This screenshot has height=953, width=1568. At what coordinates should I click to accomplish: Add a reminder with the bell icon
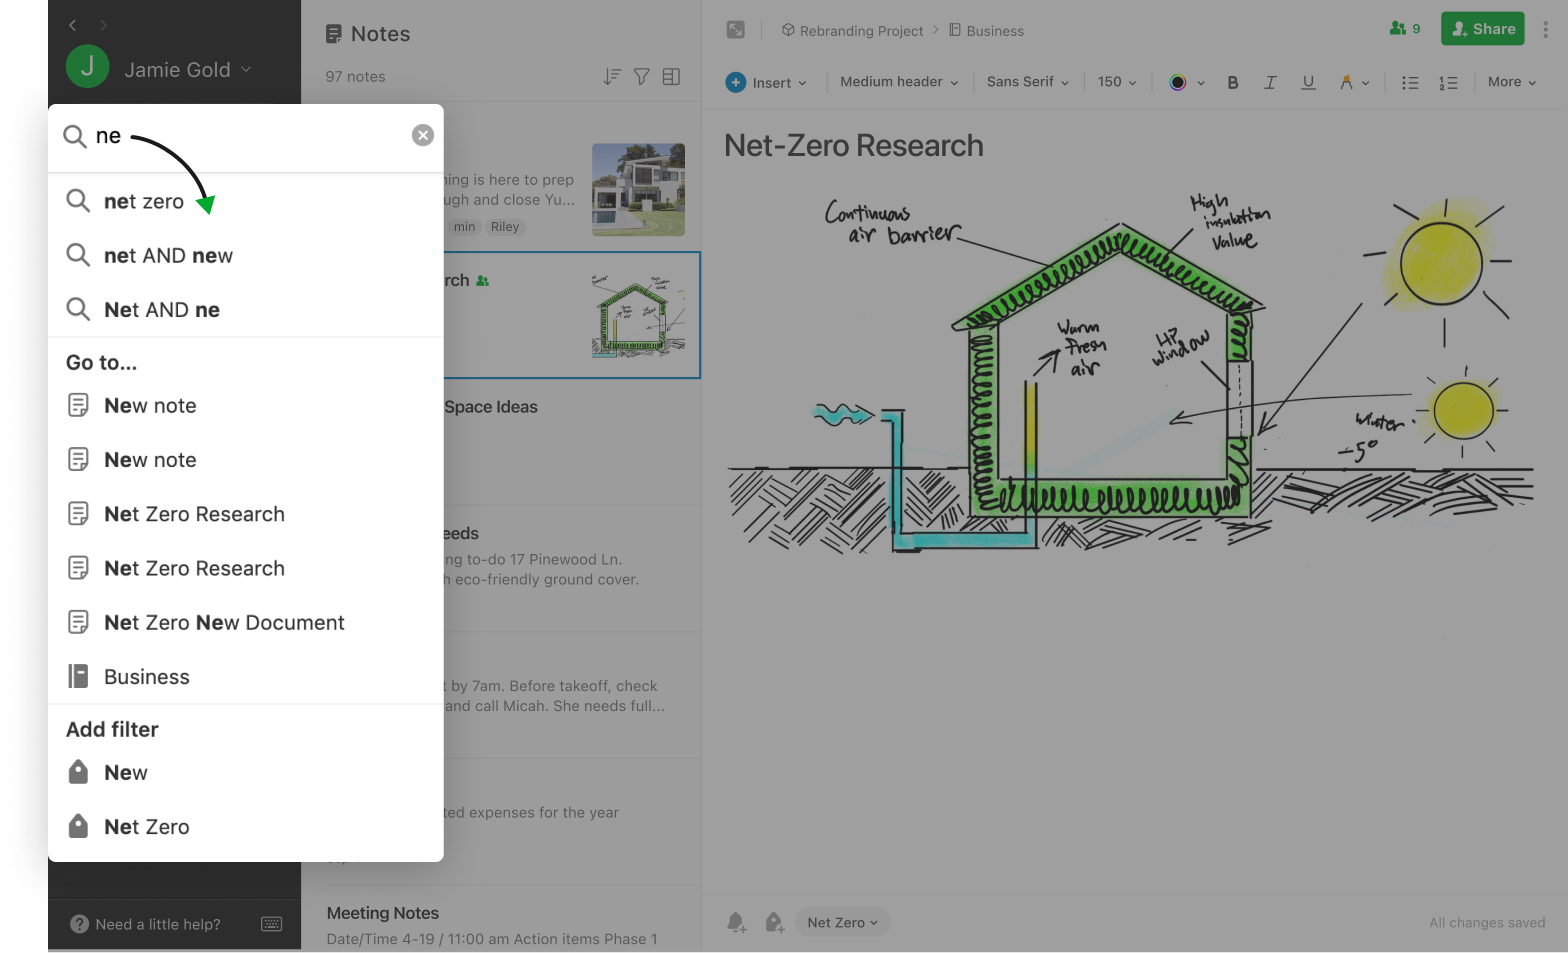(736, 922)
